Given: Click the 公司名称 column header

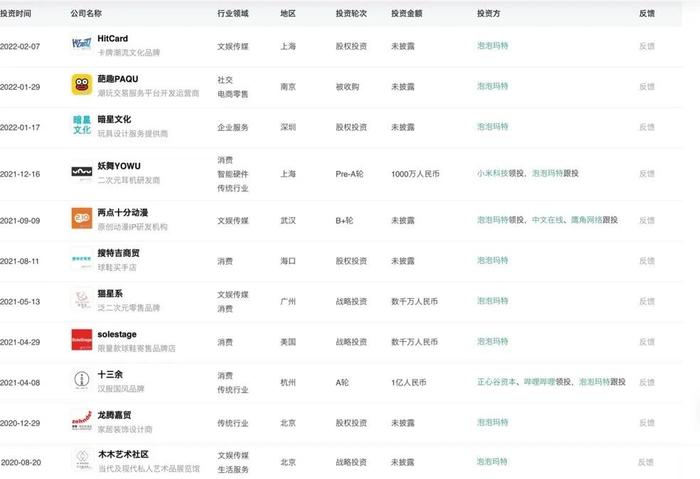Looking at the screenshot, I should coord(86,13).
